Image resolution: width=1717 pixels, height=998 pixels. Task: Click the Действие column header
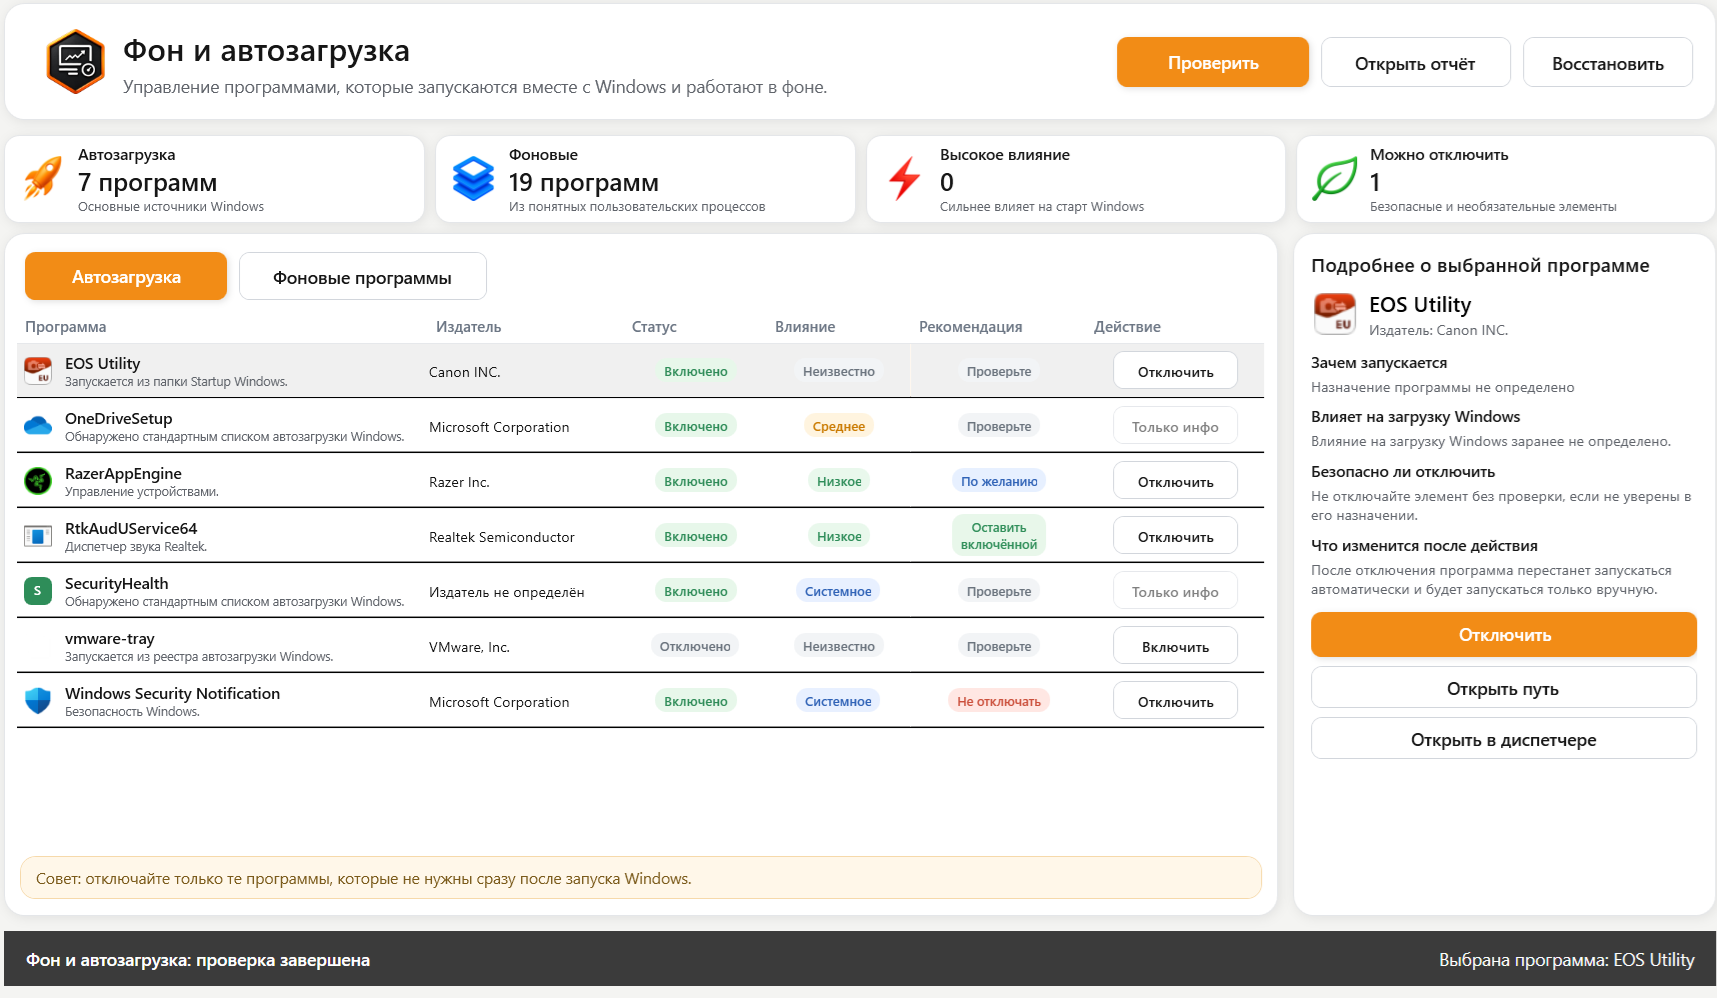coord(1127,327)
